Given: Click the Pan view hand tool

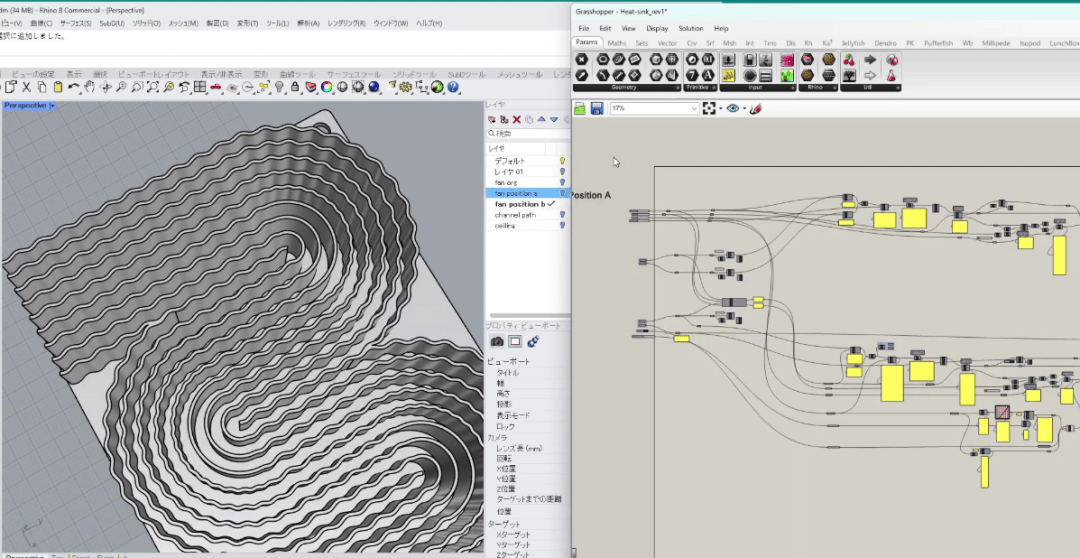Looking at the screenshot, I should pos(89,88).
